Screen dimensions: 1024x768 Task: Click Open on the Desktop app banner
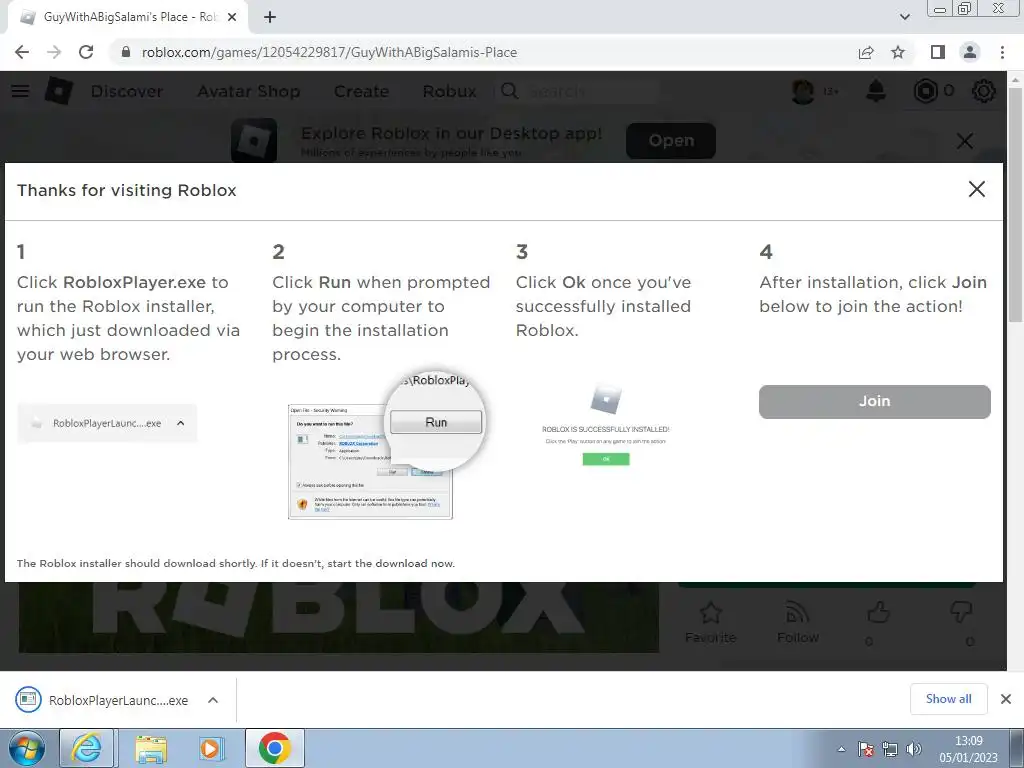click(x=671, y=140)
